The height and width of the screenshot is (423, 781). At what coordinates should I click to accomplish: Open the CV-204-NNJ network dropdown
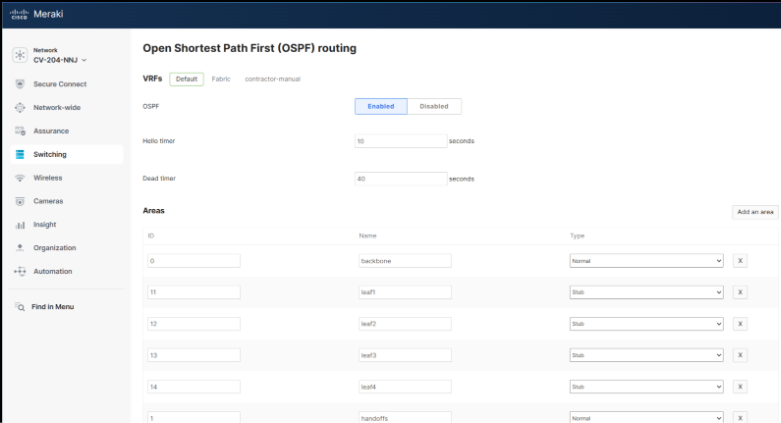(x=60, y=60)
